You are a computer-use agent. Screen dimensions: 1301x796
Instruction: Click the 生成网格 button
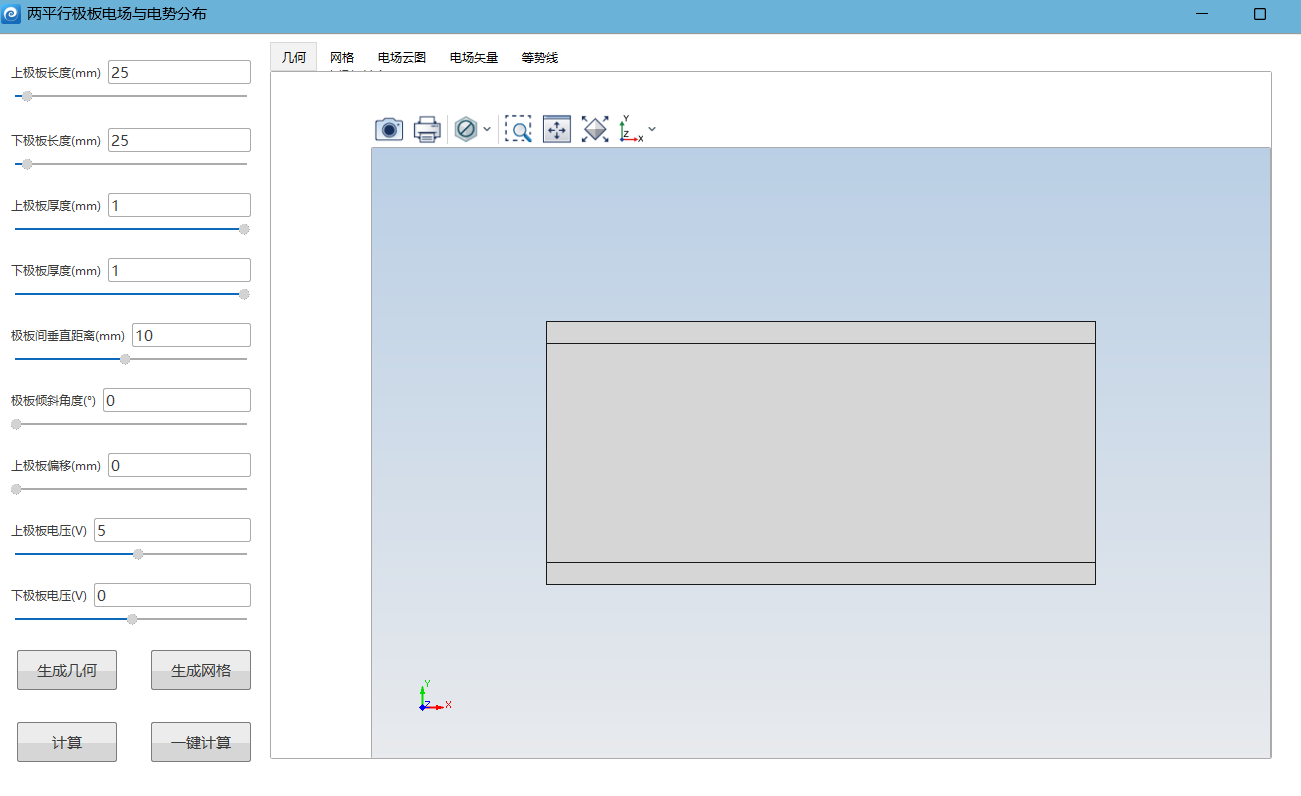201,670
